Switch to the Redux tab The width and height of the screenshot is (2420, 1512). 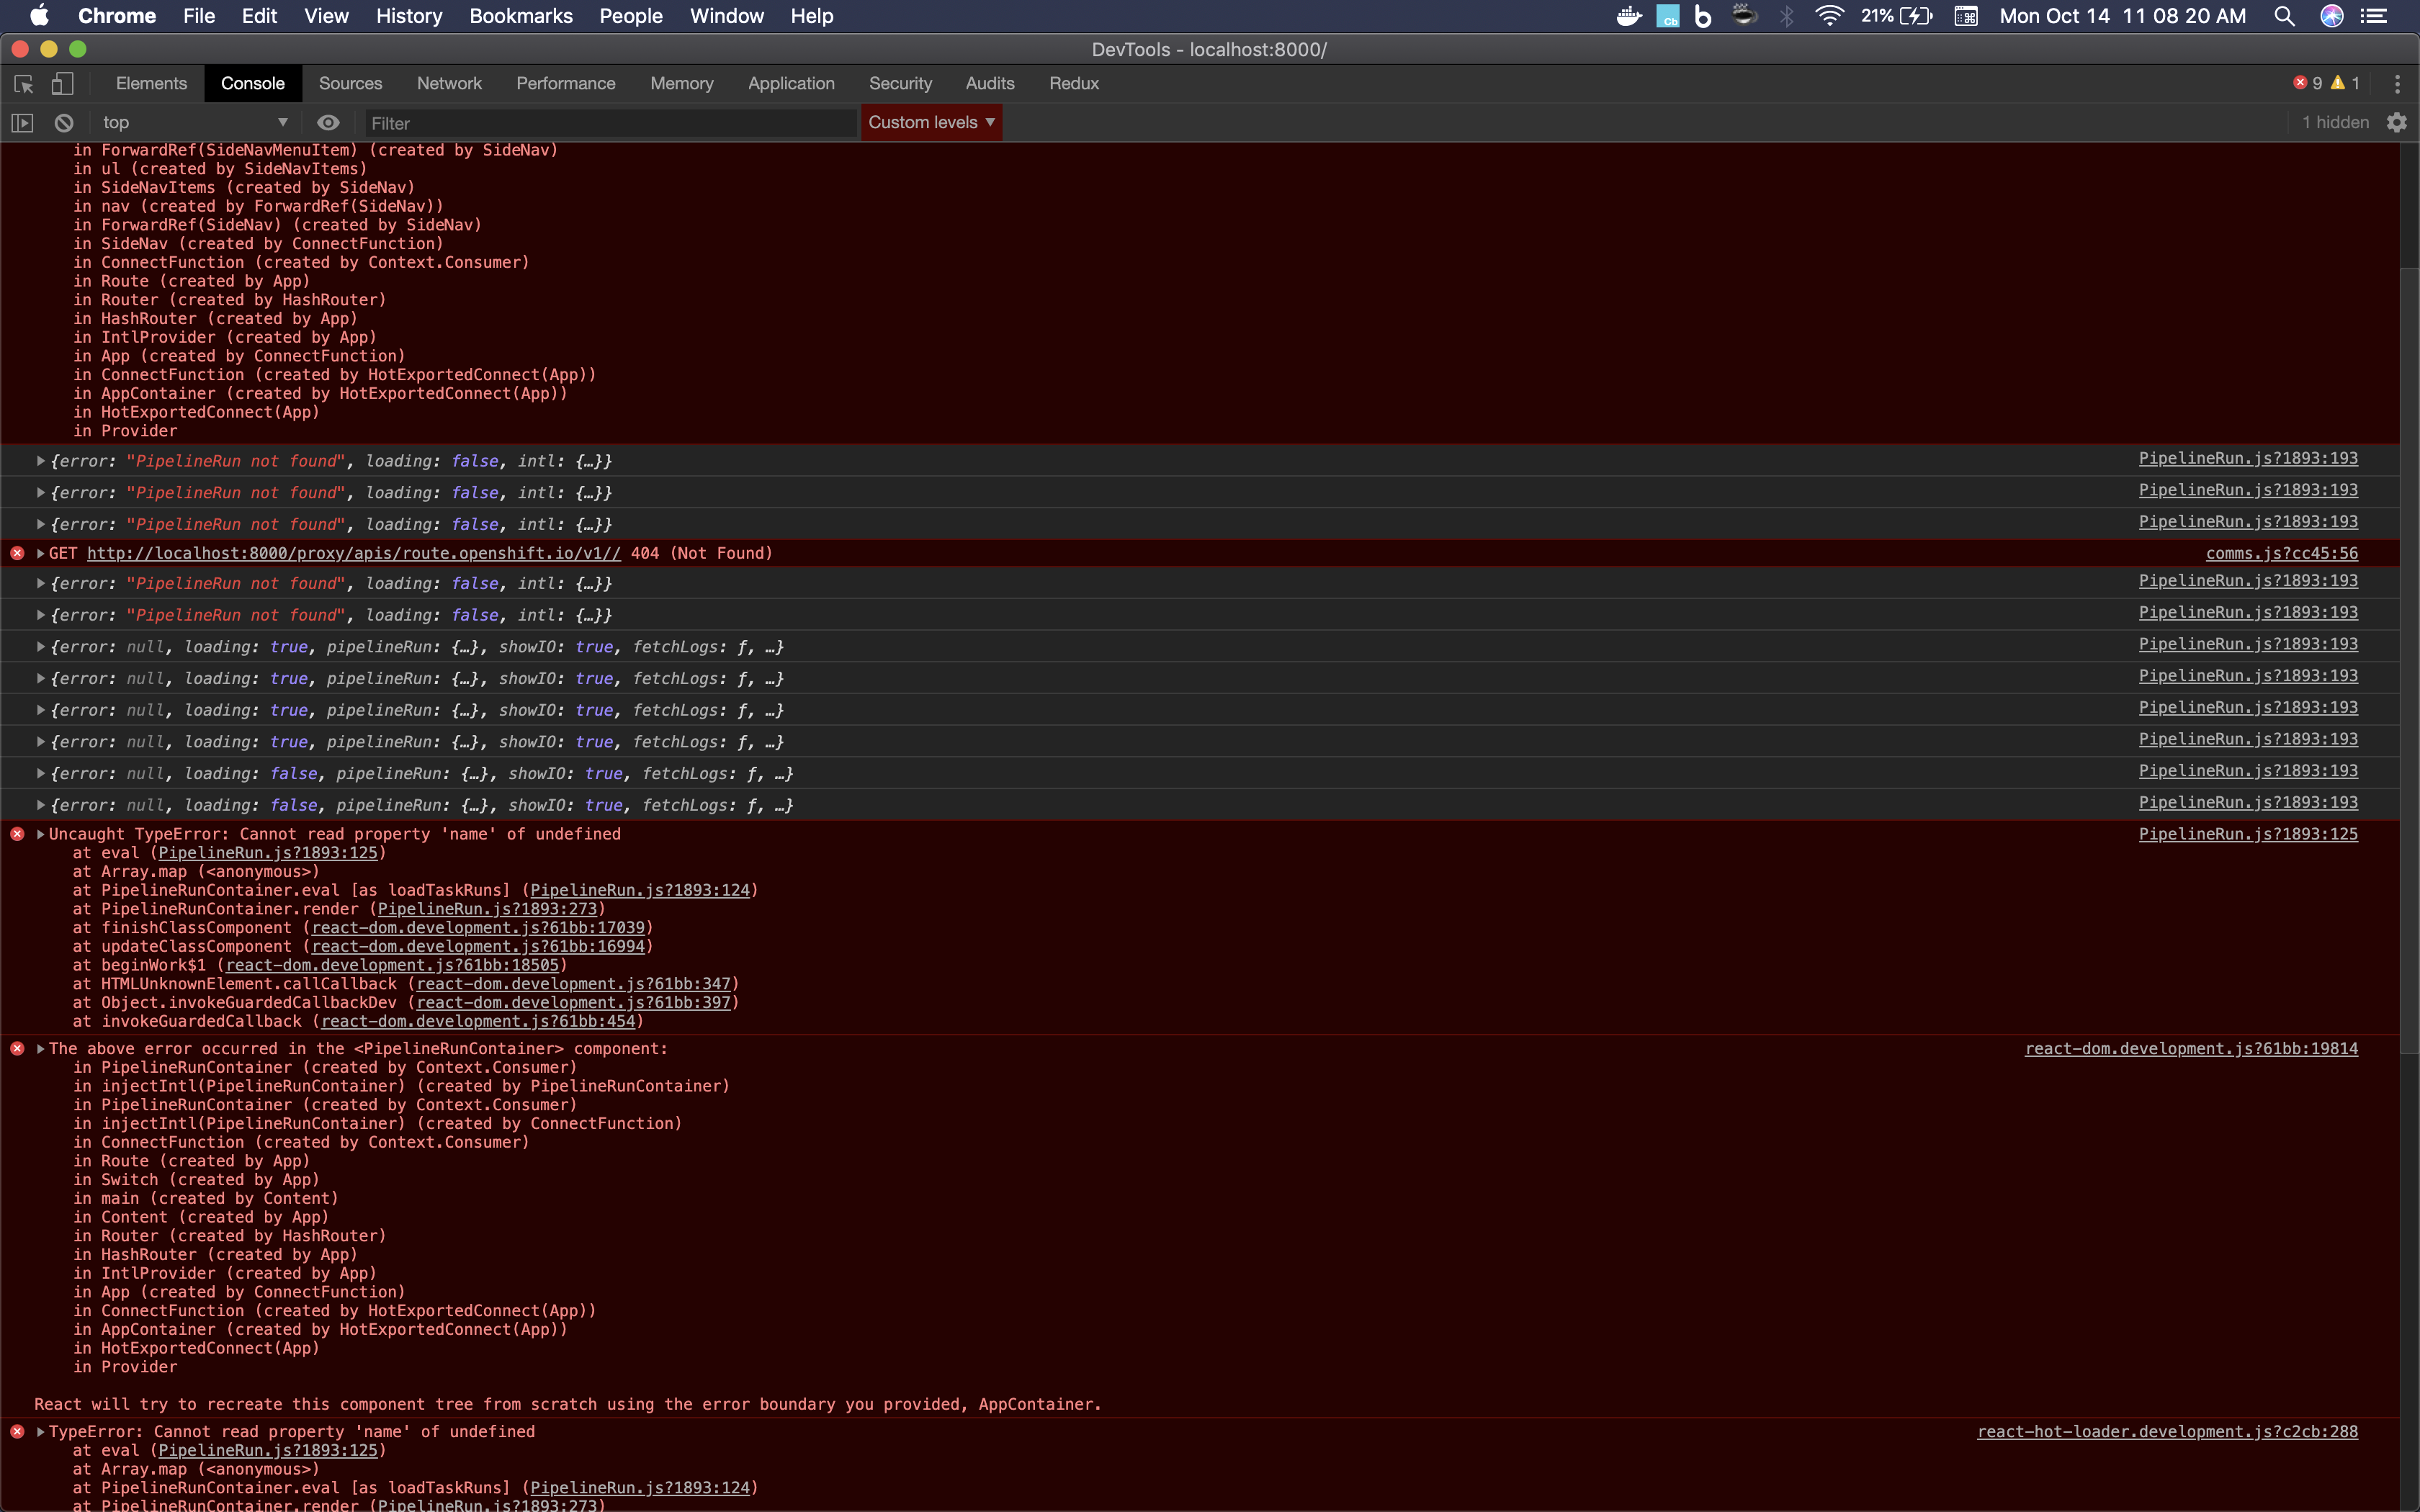[1074, 84]
